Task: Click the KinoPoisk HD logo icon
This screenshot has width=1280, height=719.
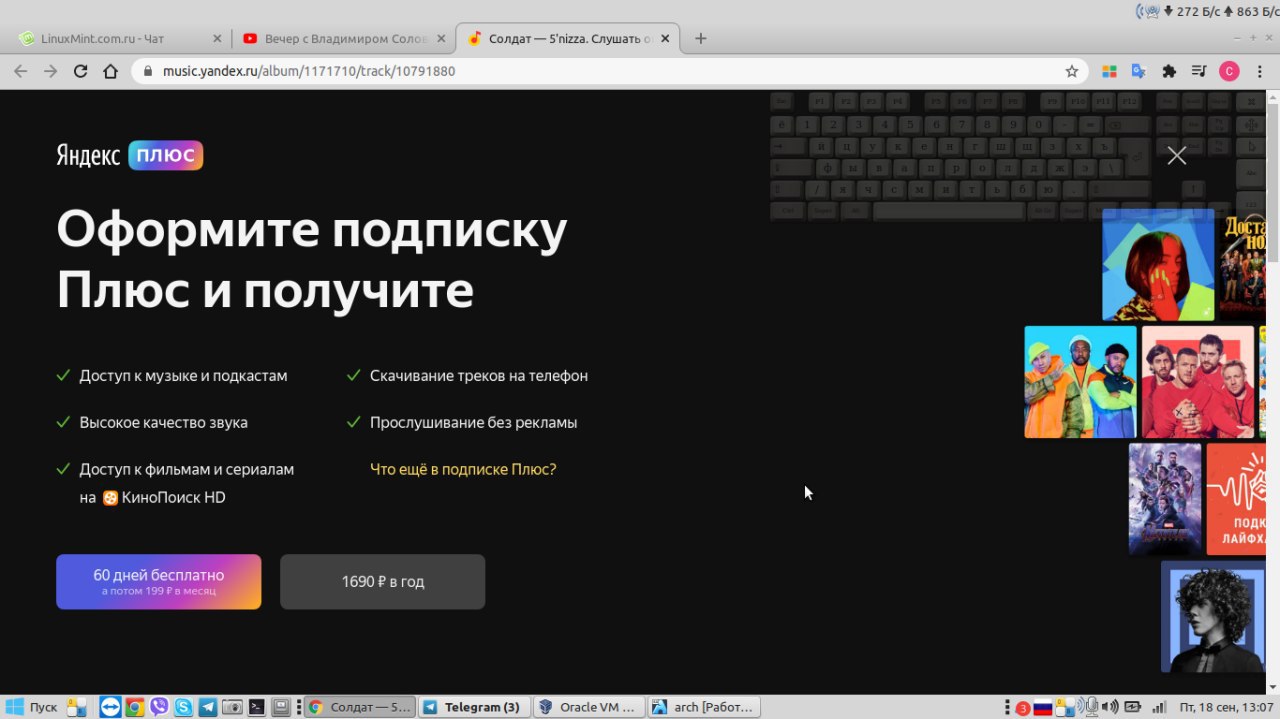Action: pos(110,497)
